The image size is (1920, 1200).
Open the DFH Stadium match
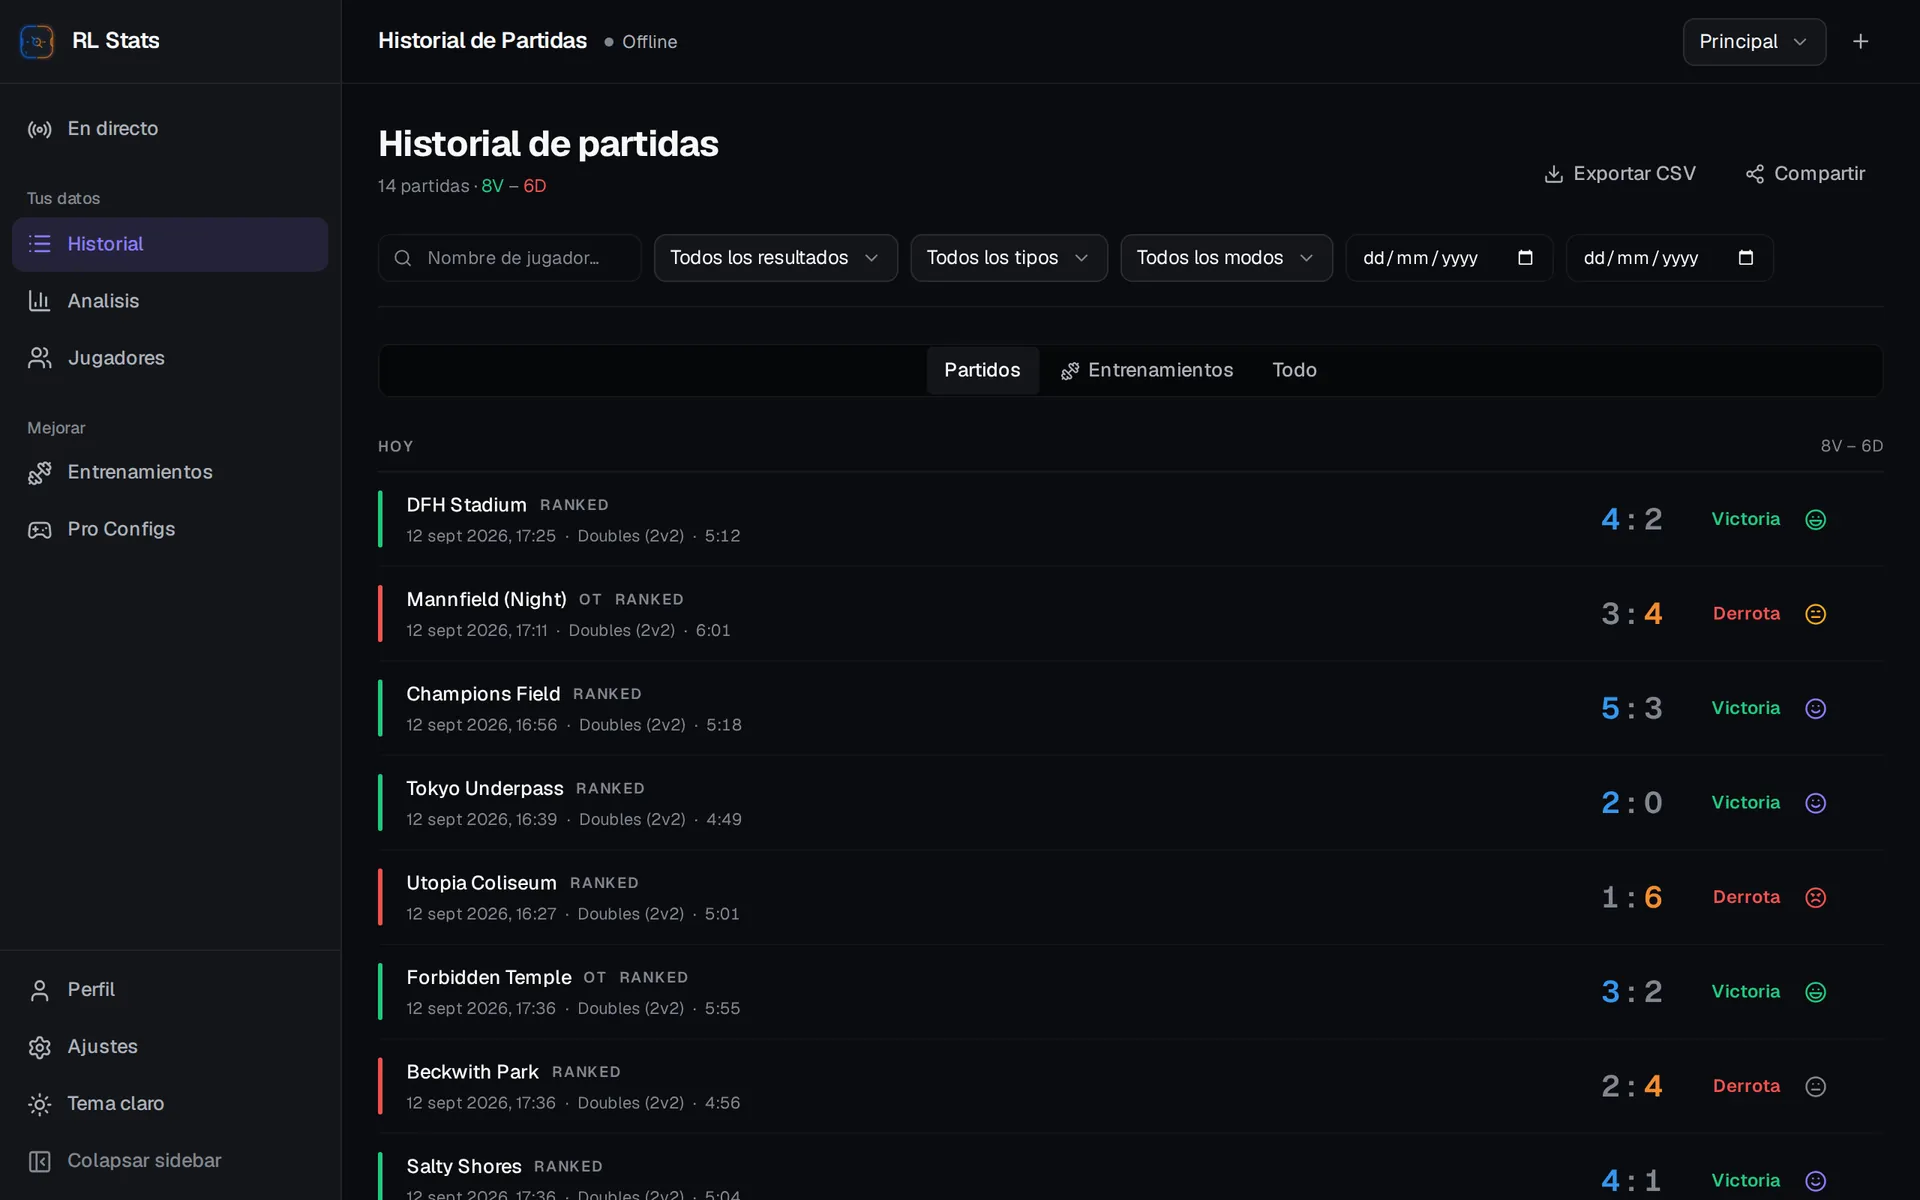[1130, 520]
